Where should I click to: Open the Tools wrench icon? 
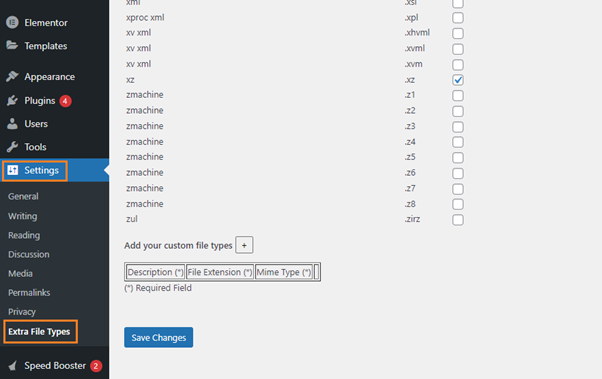click(x=12, y=147)
